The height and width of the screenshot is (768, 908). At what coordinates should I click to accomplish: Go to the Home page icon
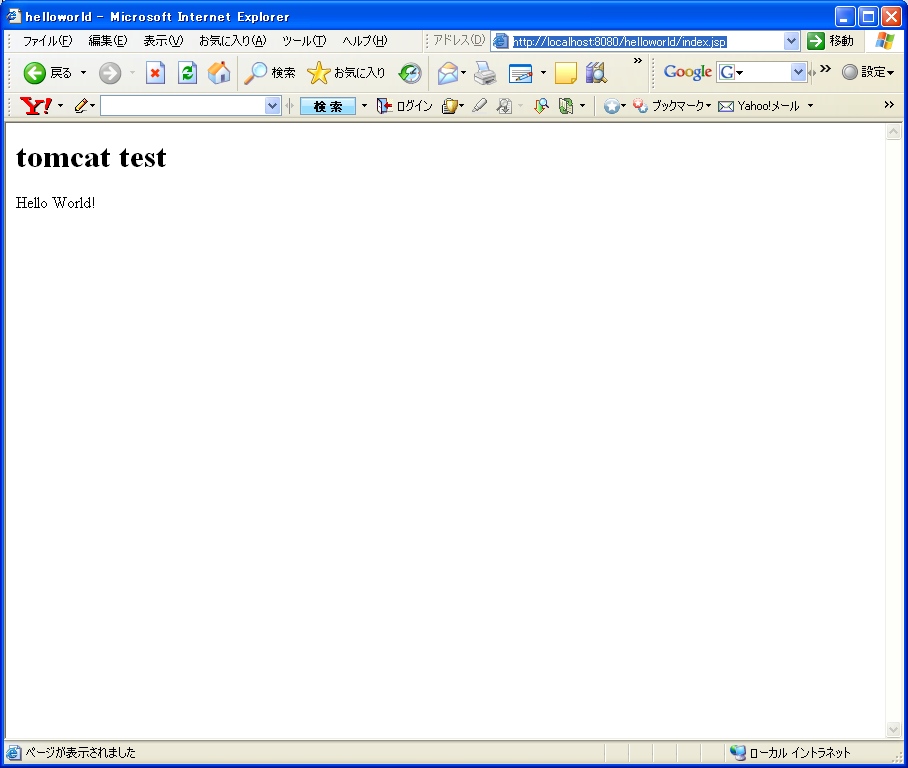coord(219,73)
